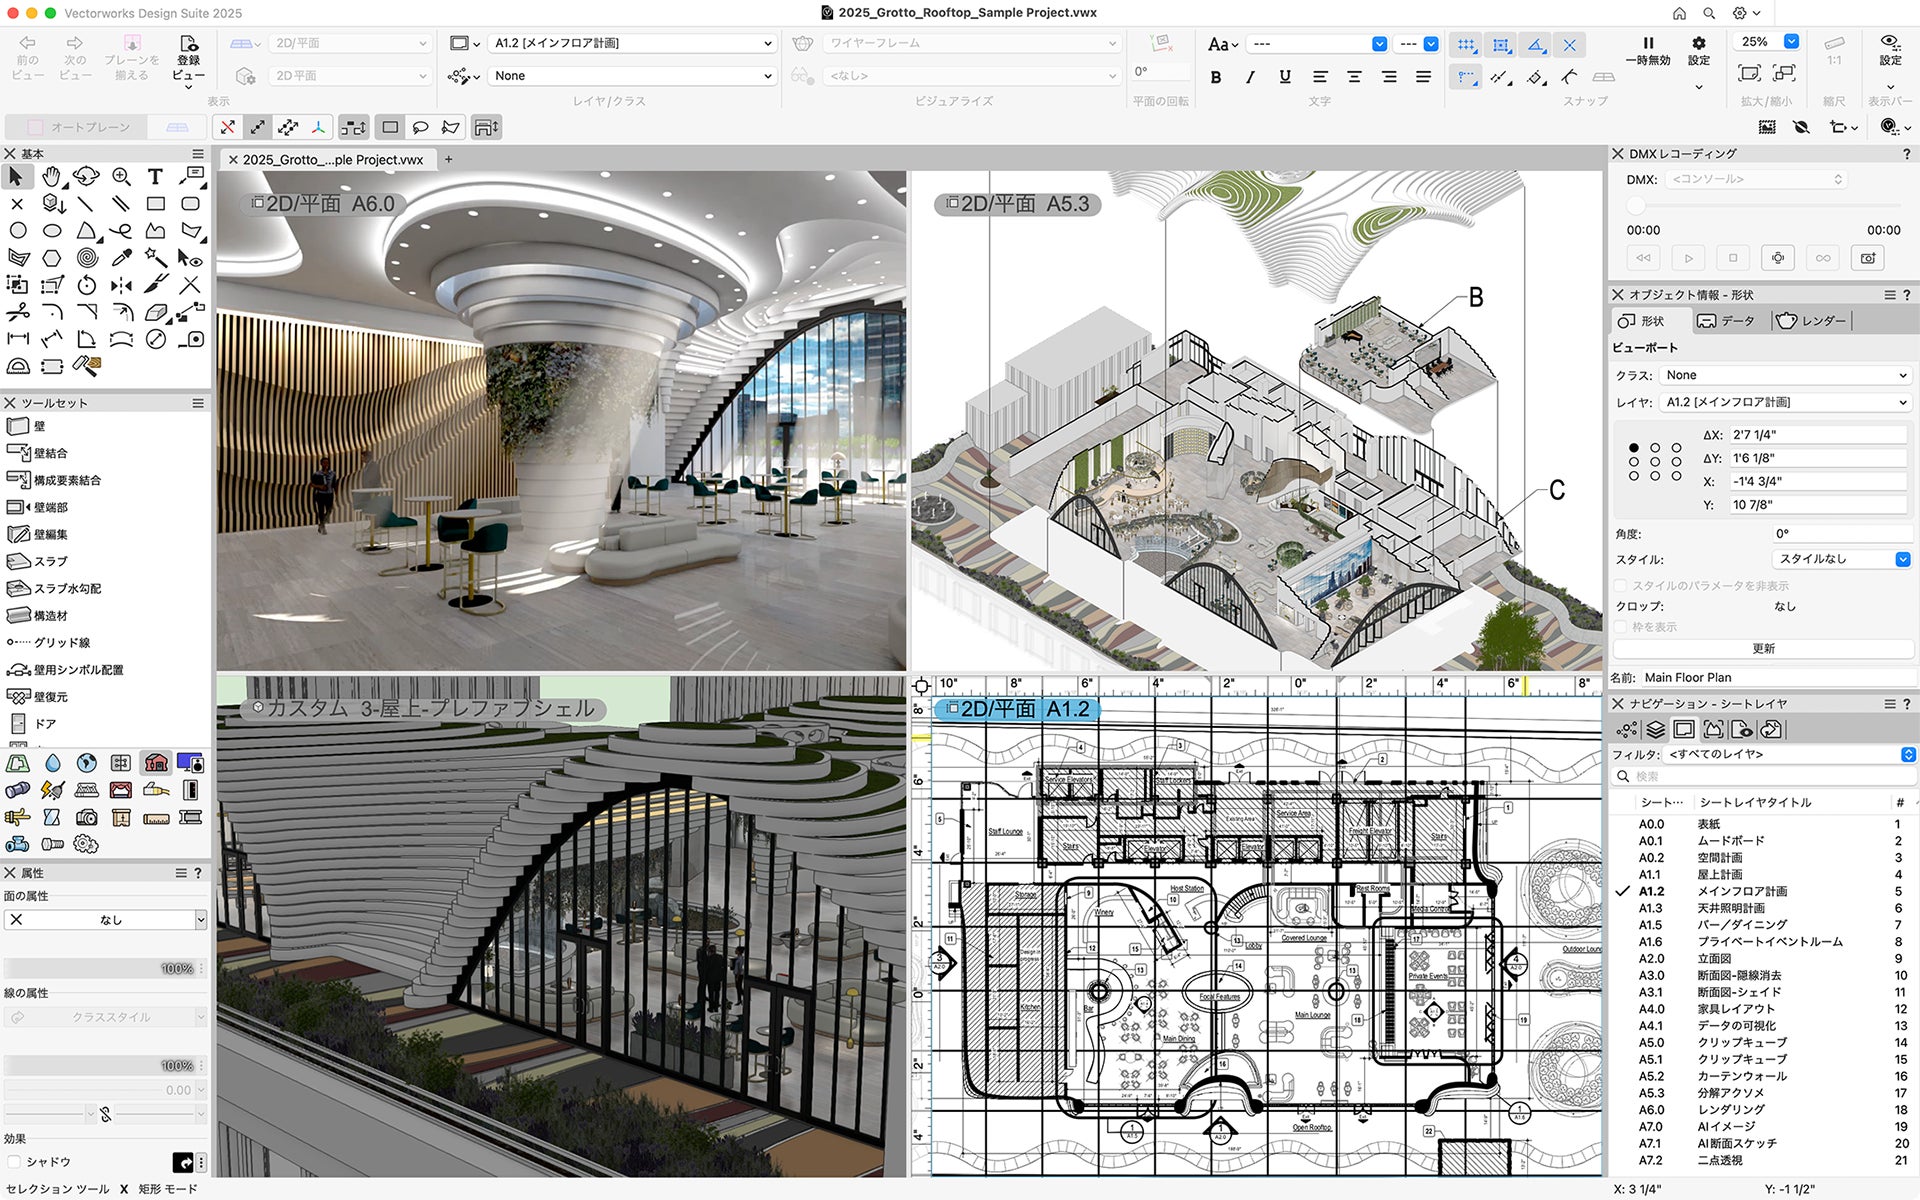Select the Text tool in Basic palette
1920x1200 pixels.
click(155, 177)
